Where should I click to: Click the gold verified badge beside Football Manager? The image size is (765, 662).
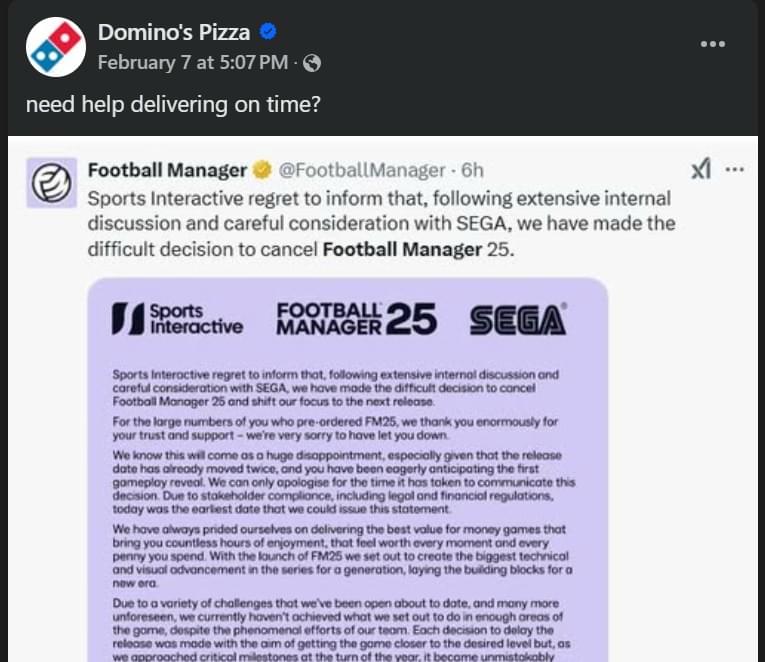[262, 170]
